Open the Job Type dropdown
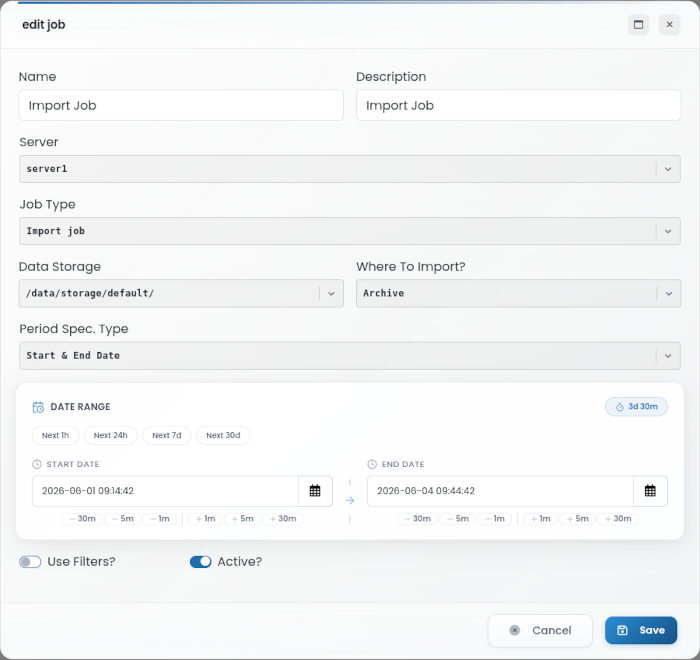The width and height of the screenshot is (700, 660). click(350, 231)
